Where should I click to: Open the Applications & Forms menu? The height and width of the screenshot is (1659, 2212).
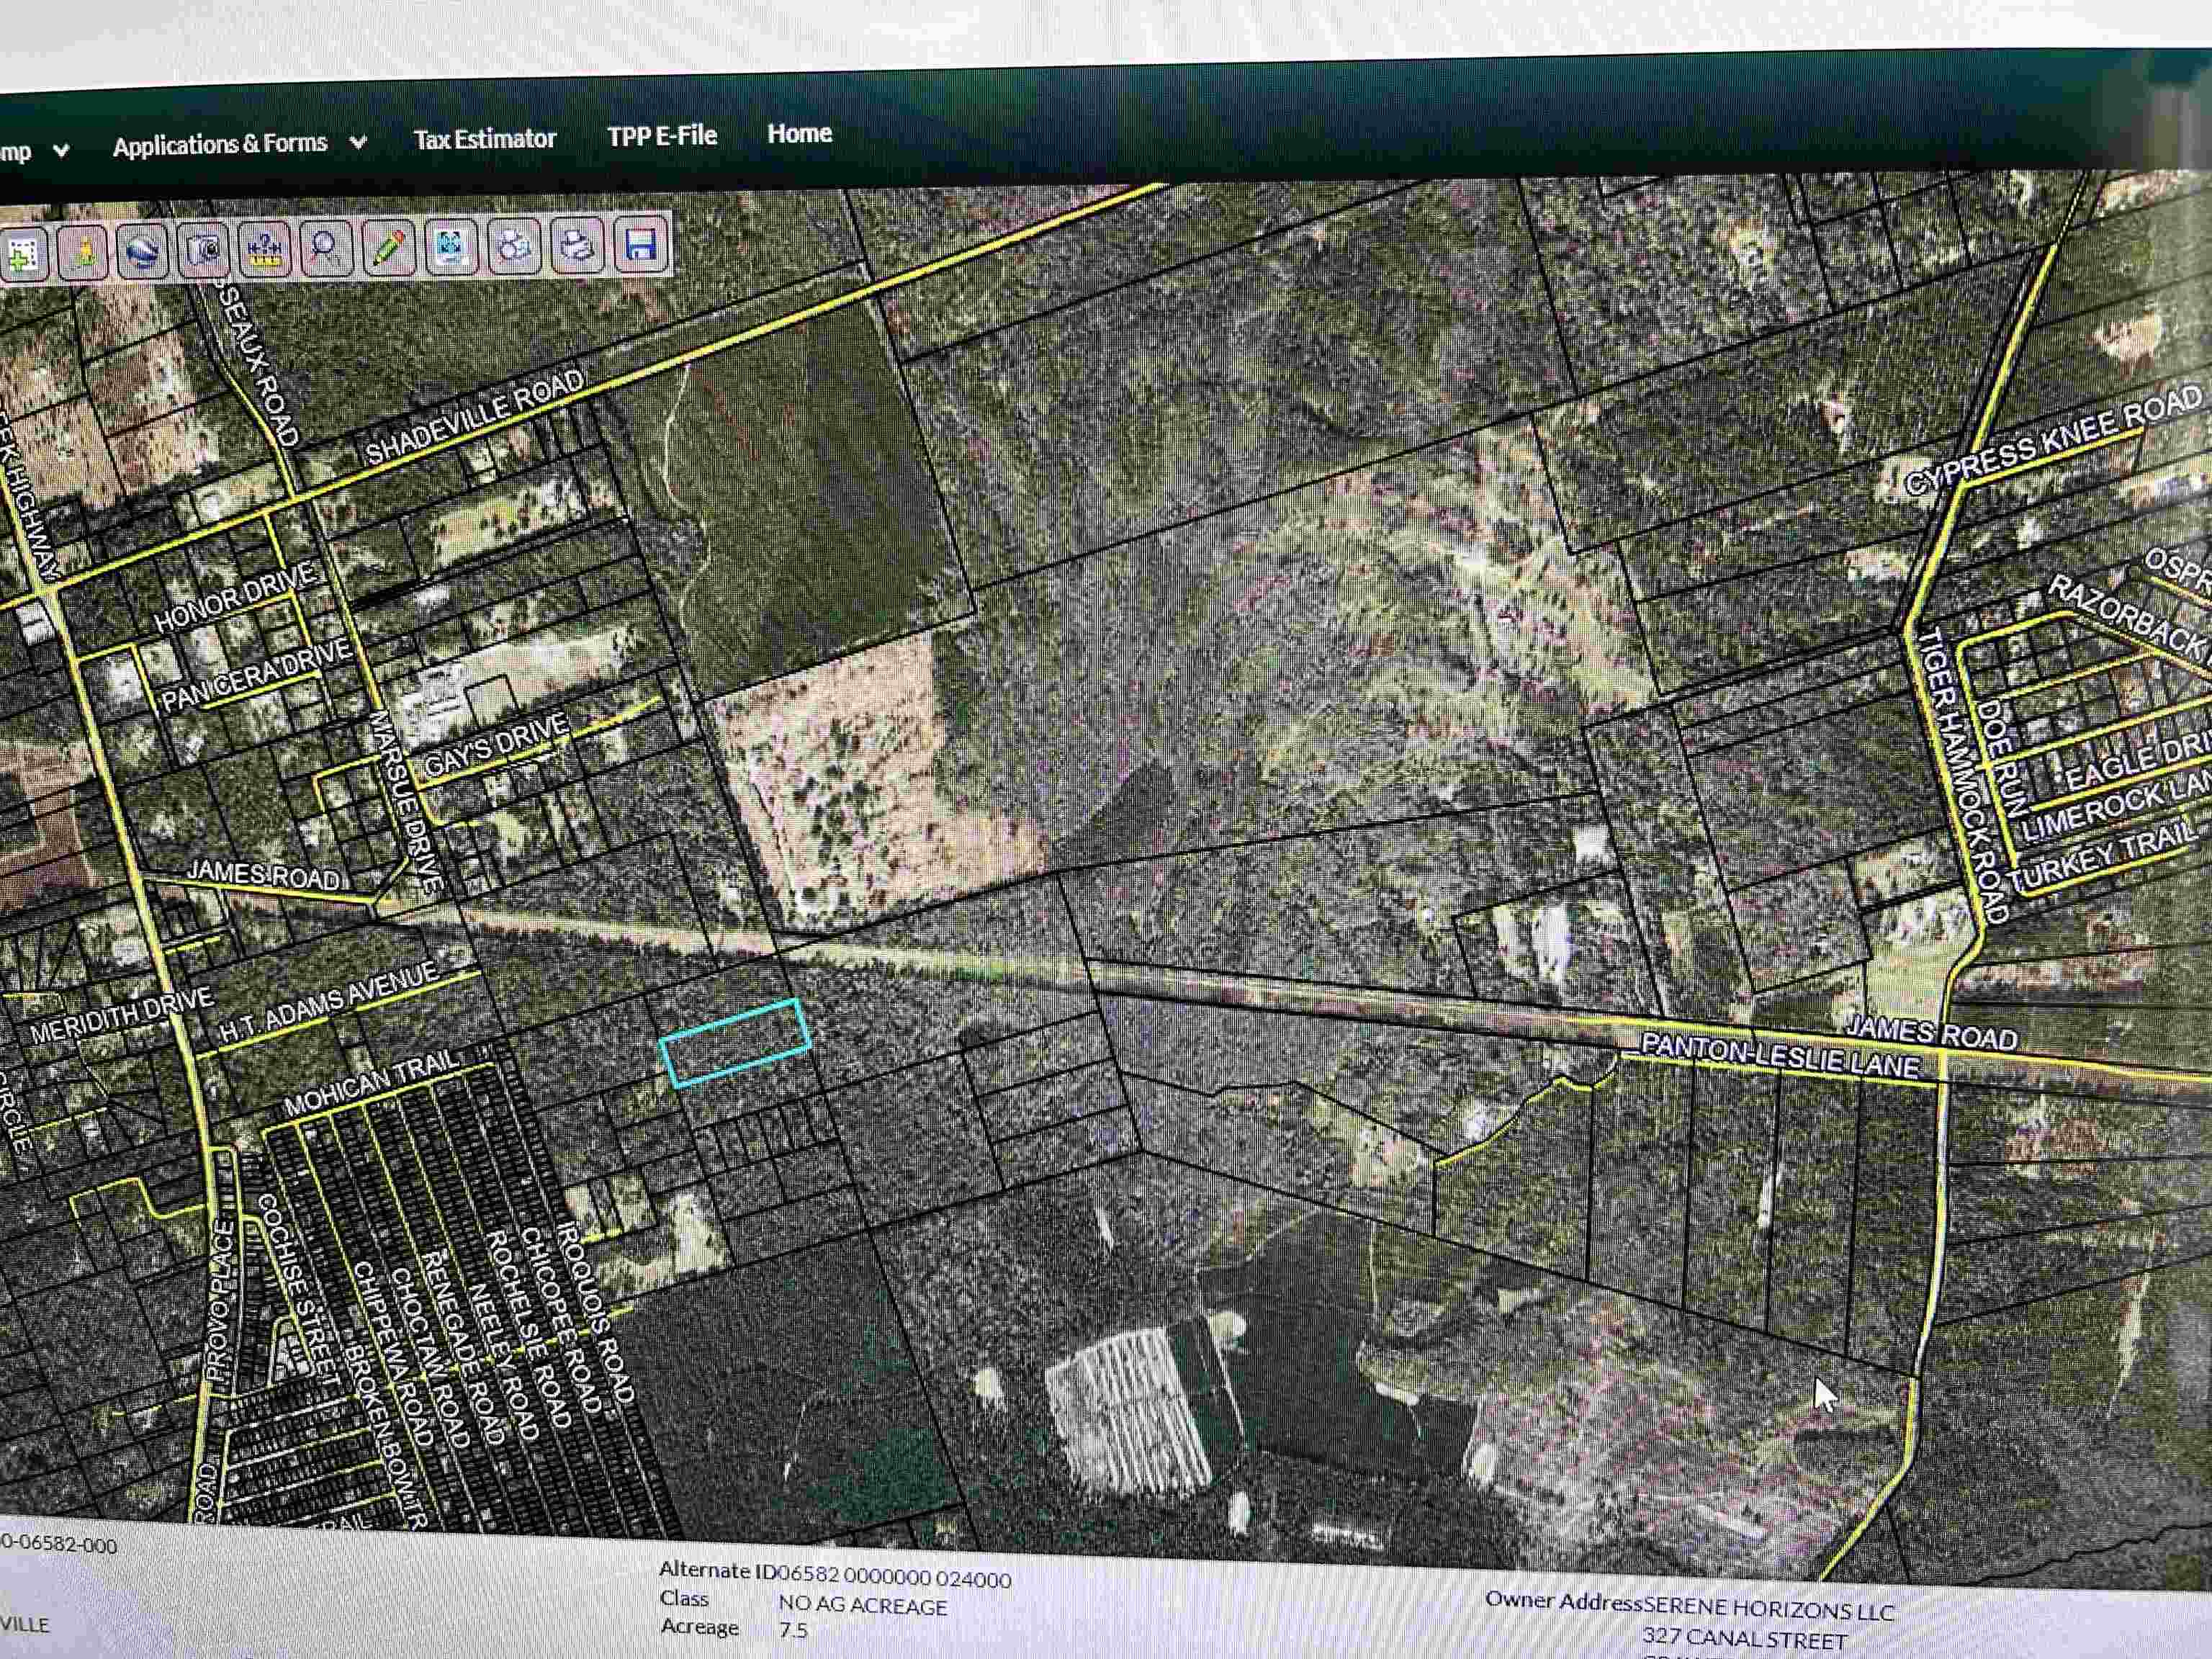220,144
